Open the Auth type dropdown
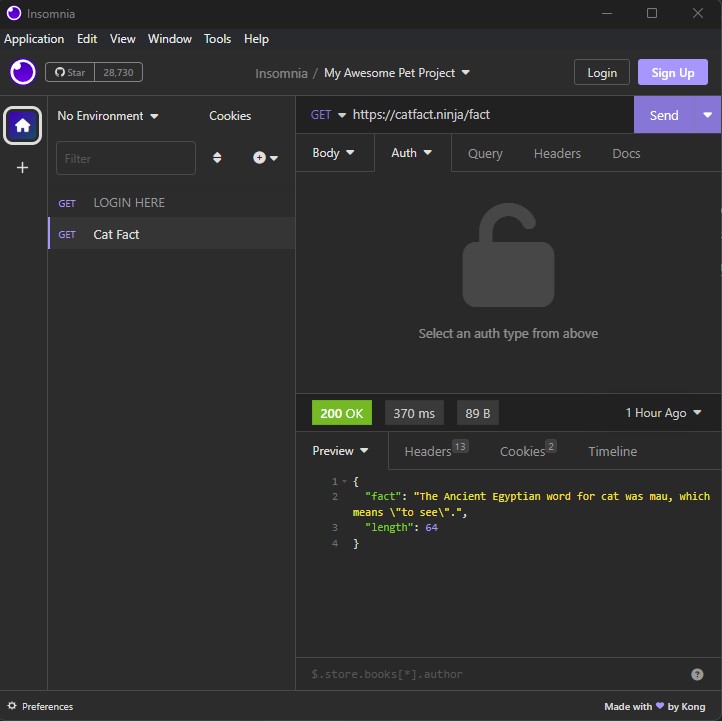Viewport: 722px width, 721px height. (411, 153)
